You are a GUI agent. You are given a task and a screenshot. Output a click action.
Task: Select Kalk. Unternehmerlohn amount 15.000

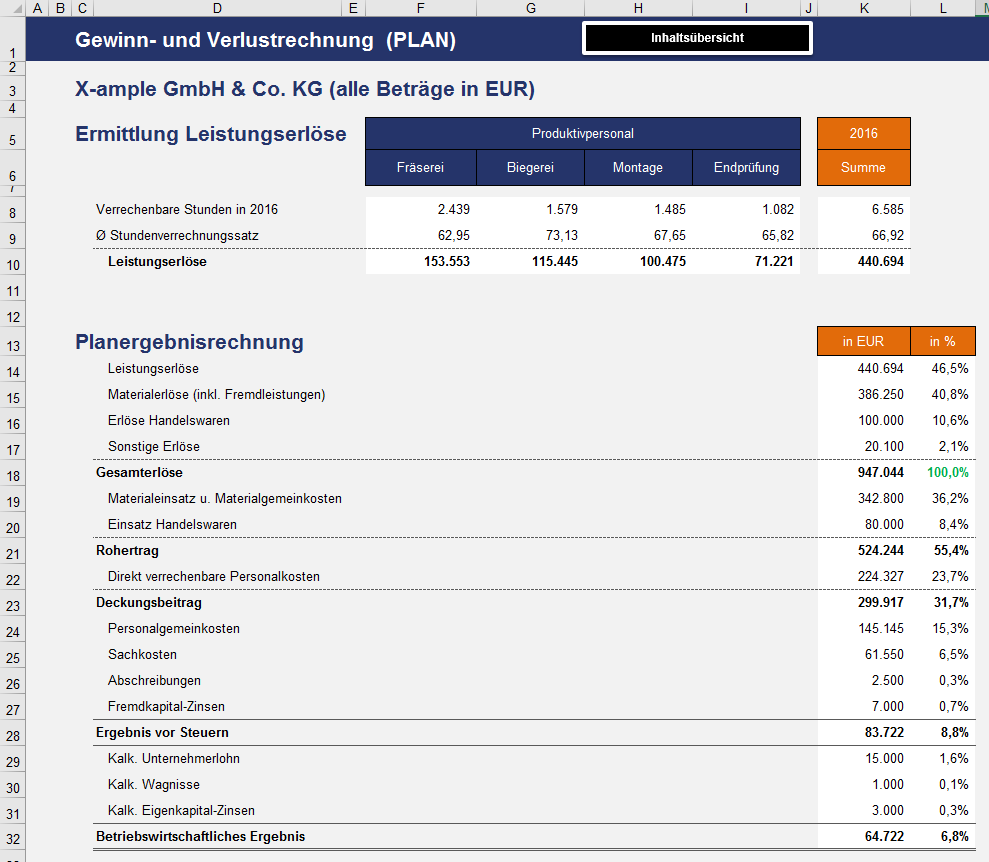pyautogui.click(x=863, y=759)
